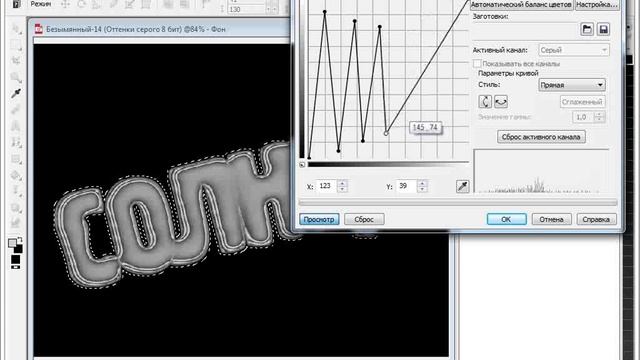
Task: Open a curve preset with the folder icon
Action: (587, 29)
